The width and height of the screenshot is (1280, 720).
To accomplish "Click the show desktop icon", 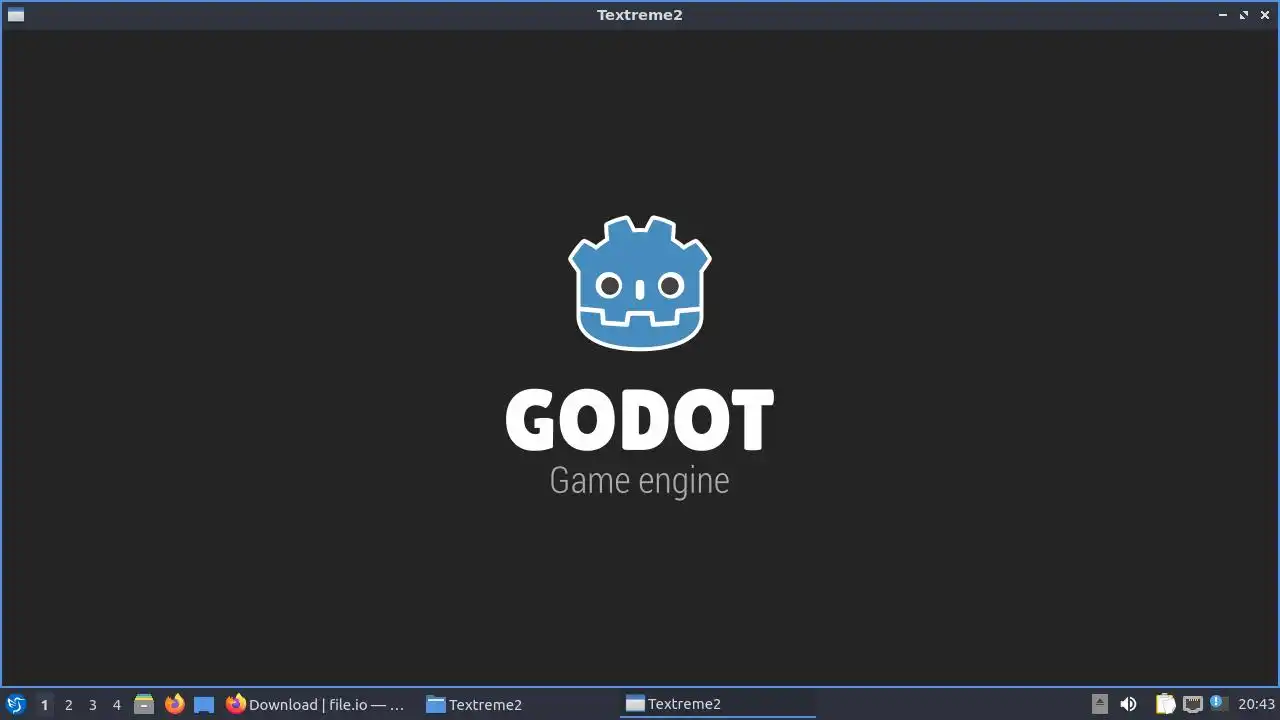I will (204, 704).
